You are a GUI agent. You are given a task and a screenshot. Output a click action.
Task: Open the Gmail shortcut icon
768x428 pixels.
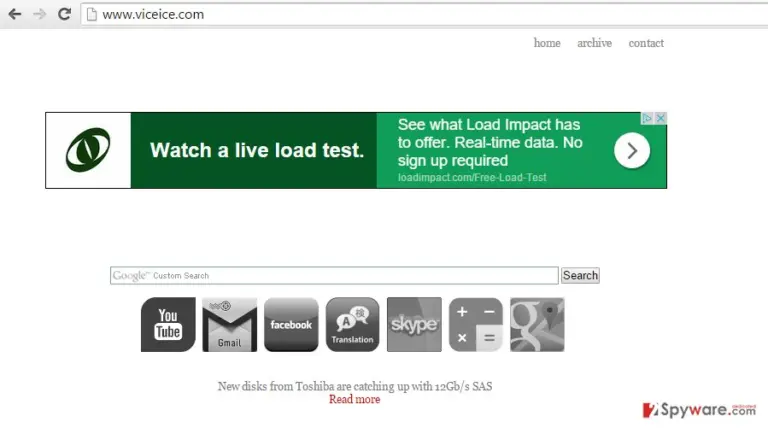[229, 324]
